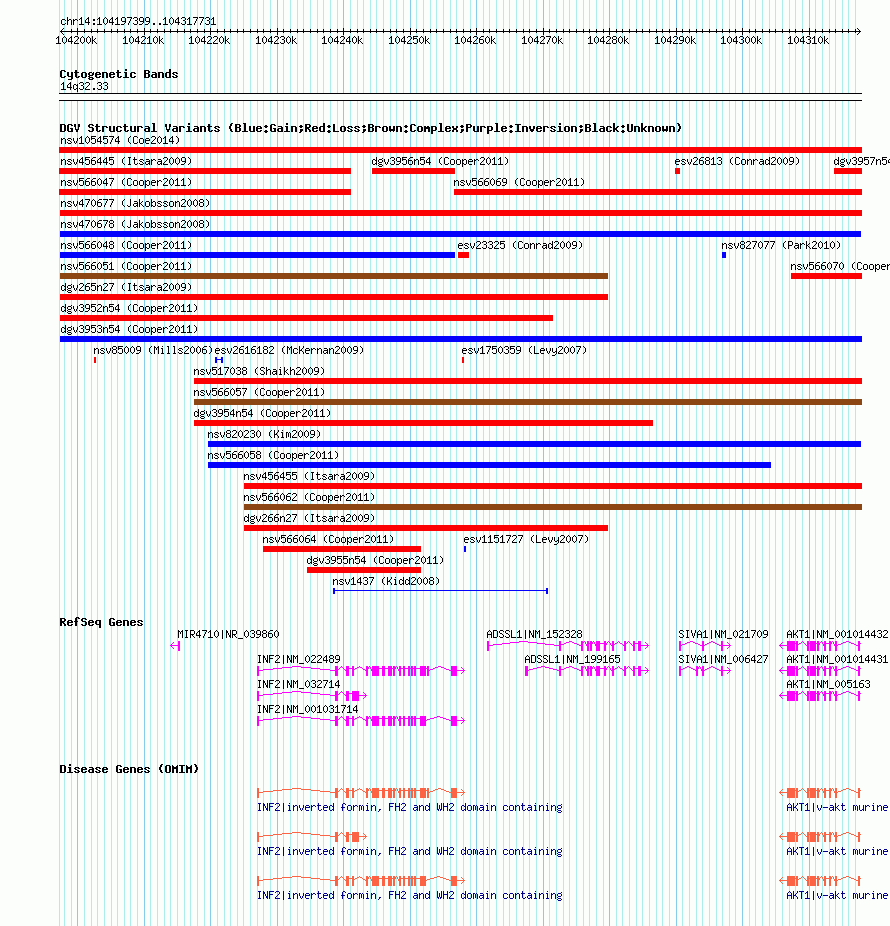
Task: Click the esv23325 (Conrad2009) label
Action: pyautogui.click(x=520, y=245)
